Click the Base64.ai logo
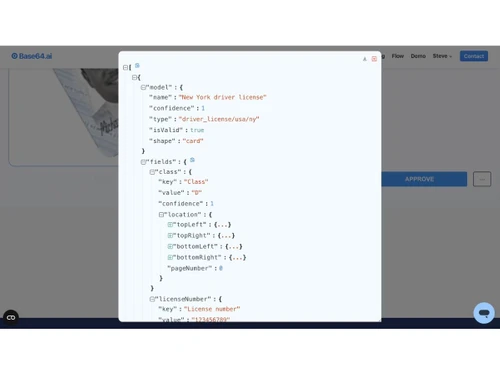Image resolution: width=500 pixels, height=375 pixels. pos(32,56)
